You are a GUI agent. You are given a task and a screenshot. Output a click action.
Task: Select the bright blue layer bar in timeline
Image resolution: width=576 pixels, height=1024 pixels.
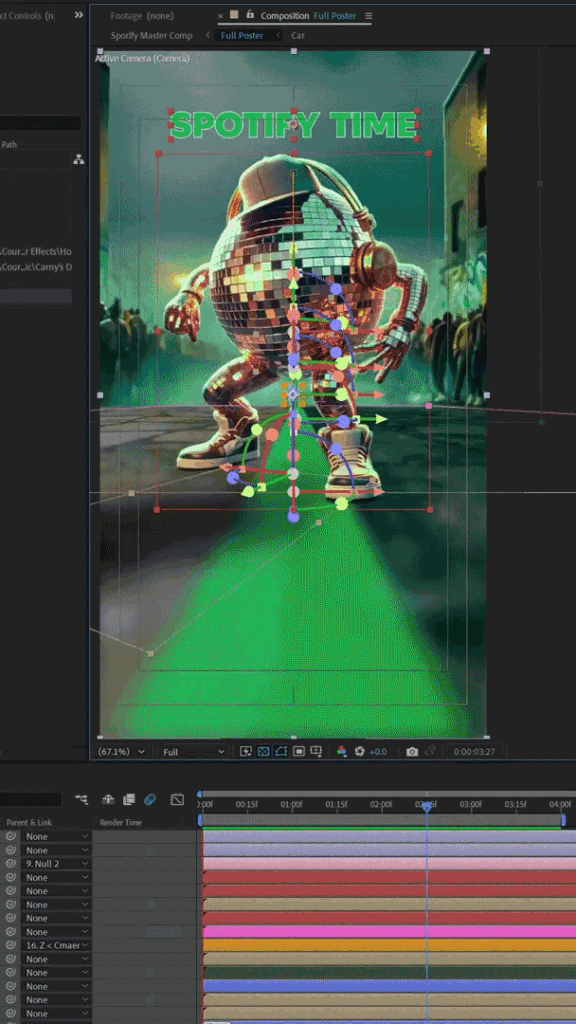coord(389,986)
